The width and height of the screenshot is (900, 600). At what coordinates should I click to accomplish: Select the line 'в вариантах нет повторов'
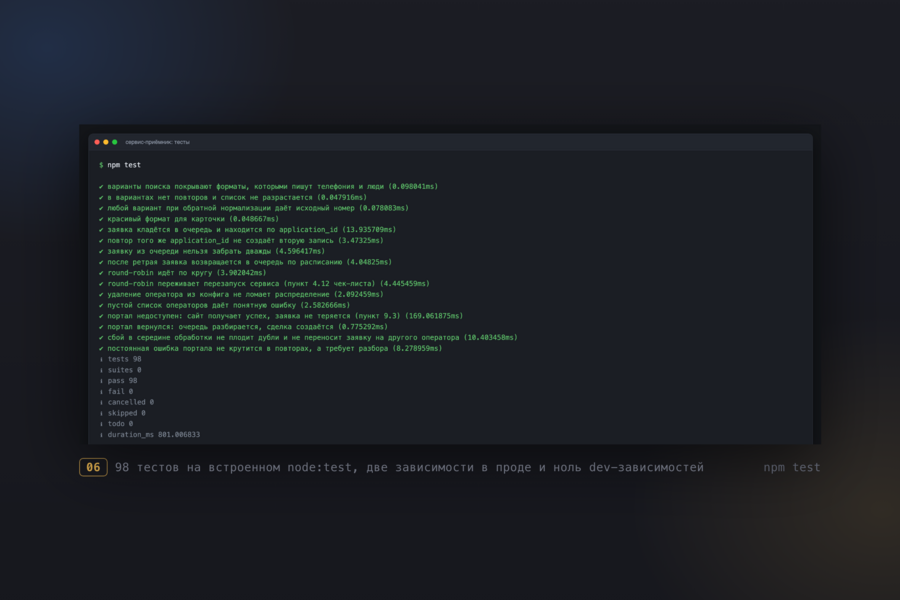coord(232,198)
